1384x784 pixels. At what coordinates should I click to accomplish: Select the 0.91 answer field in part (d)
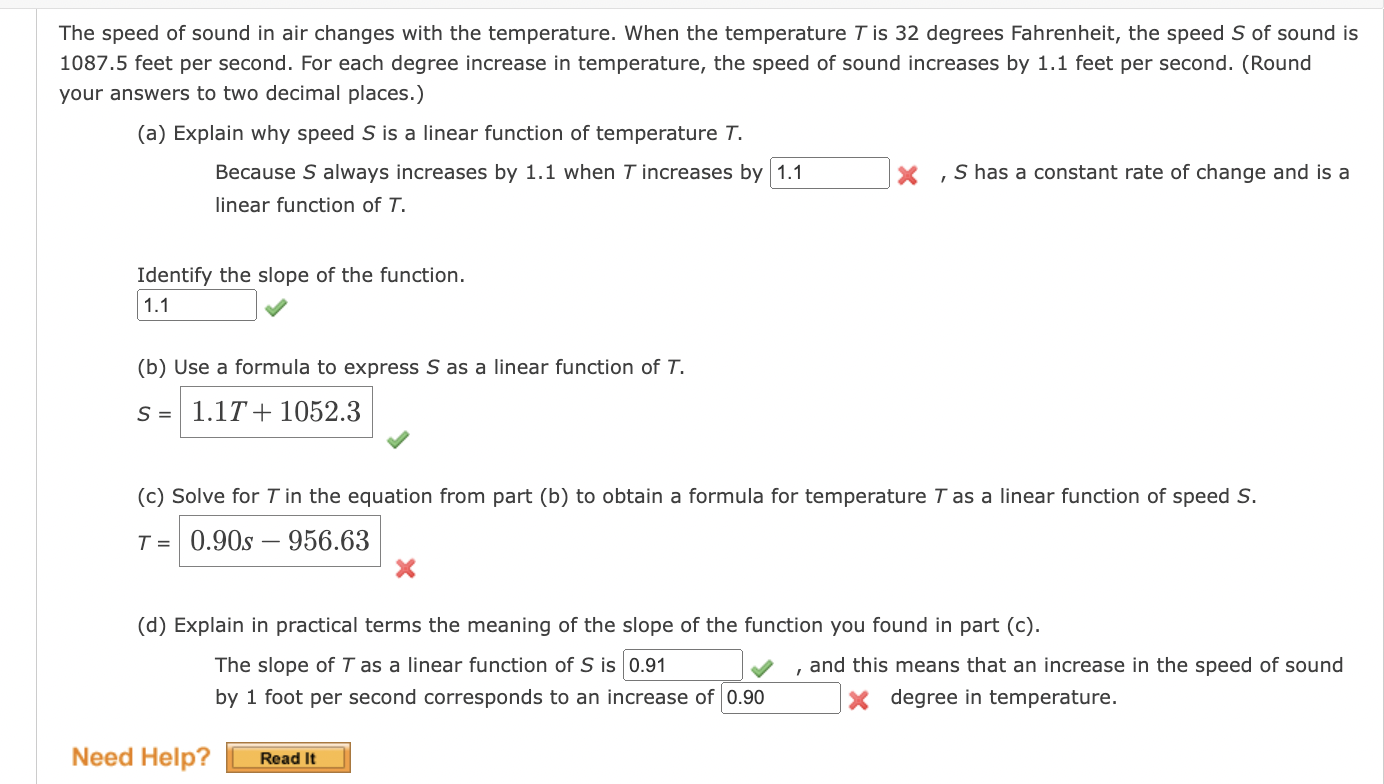(684, 664)
